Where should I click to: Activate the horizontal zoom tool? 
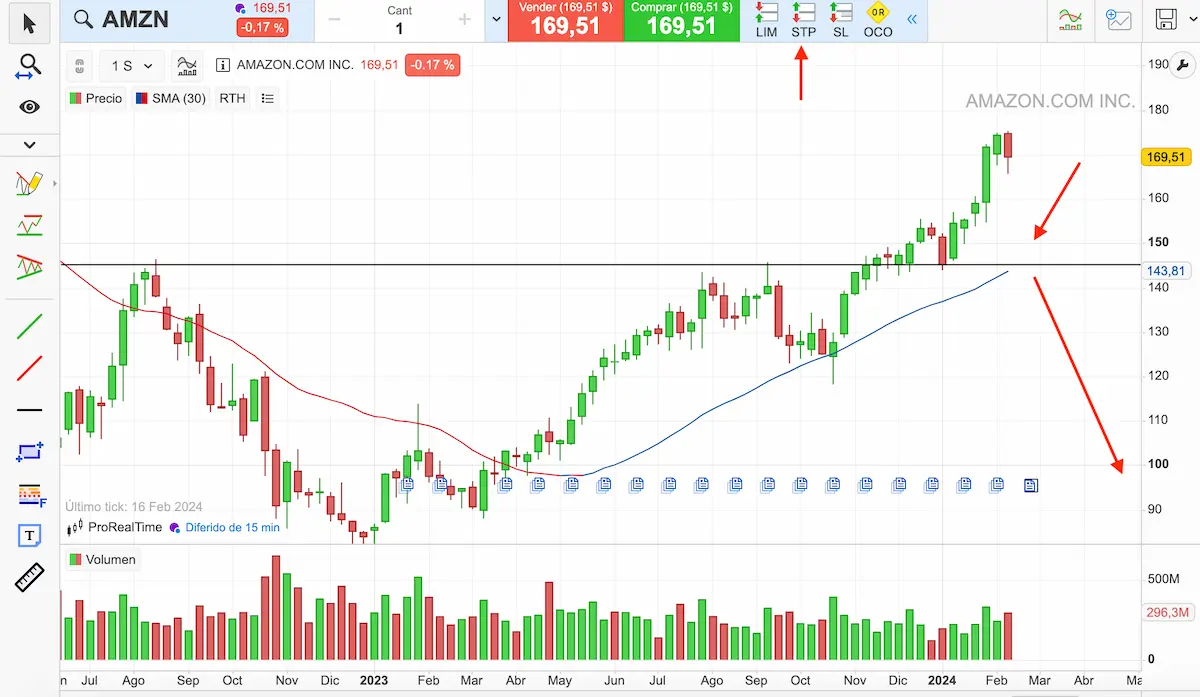coord(29,67)
